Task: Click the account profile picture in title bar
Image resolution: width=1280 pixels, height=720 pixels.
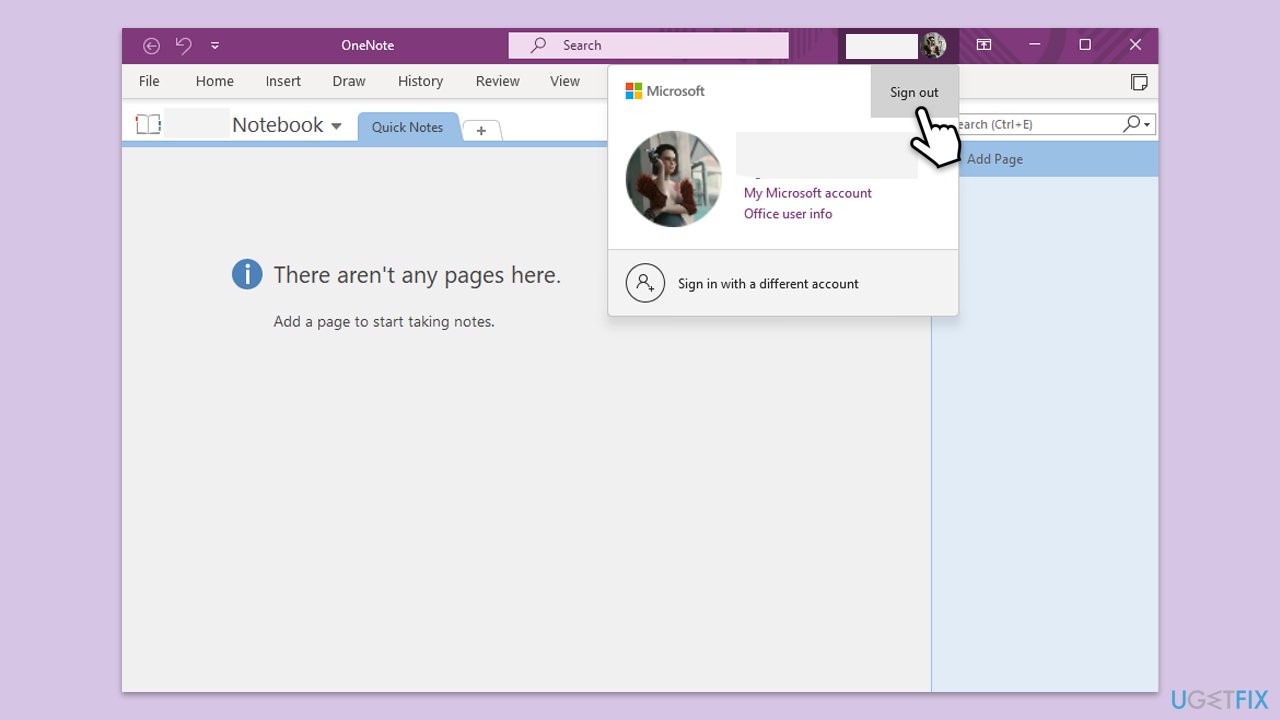Action: 934,45
